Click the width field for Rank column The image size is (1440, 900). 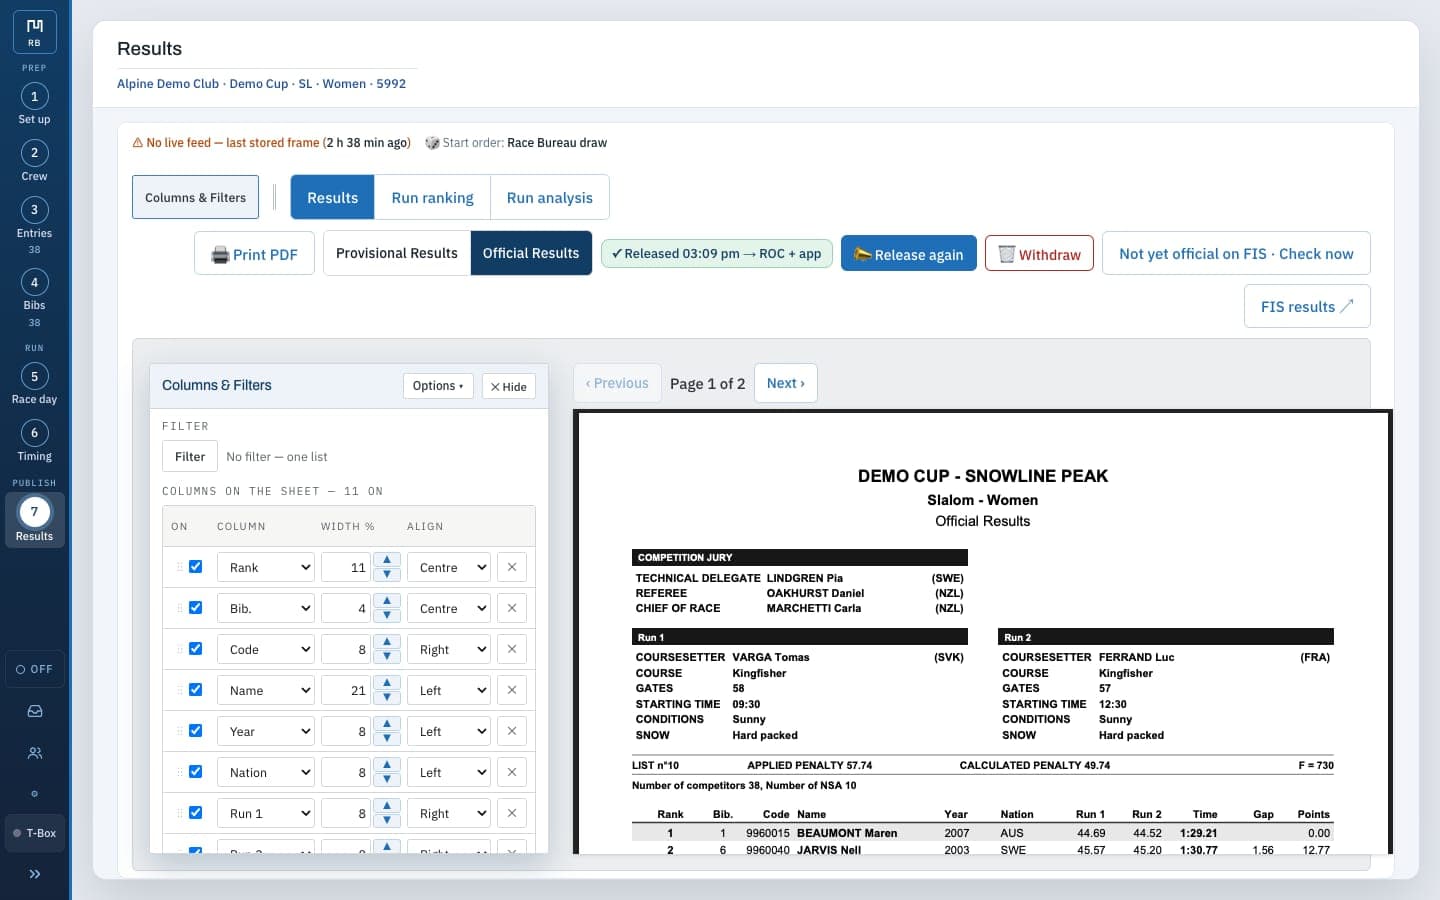[346, 567]
